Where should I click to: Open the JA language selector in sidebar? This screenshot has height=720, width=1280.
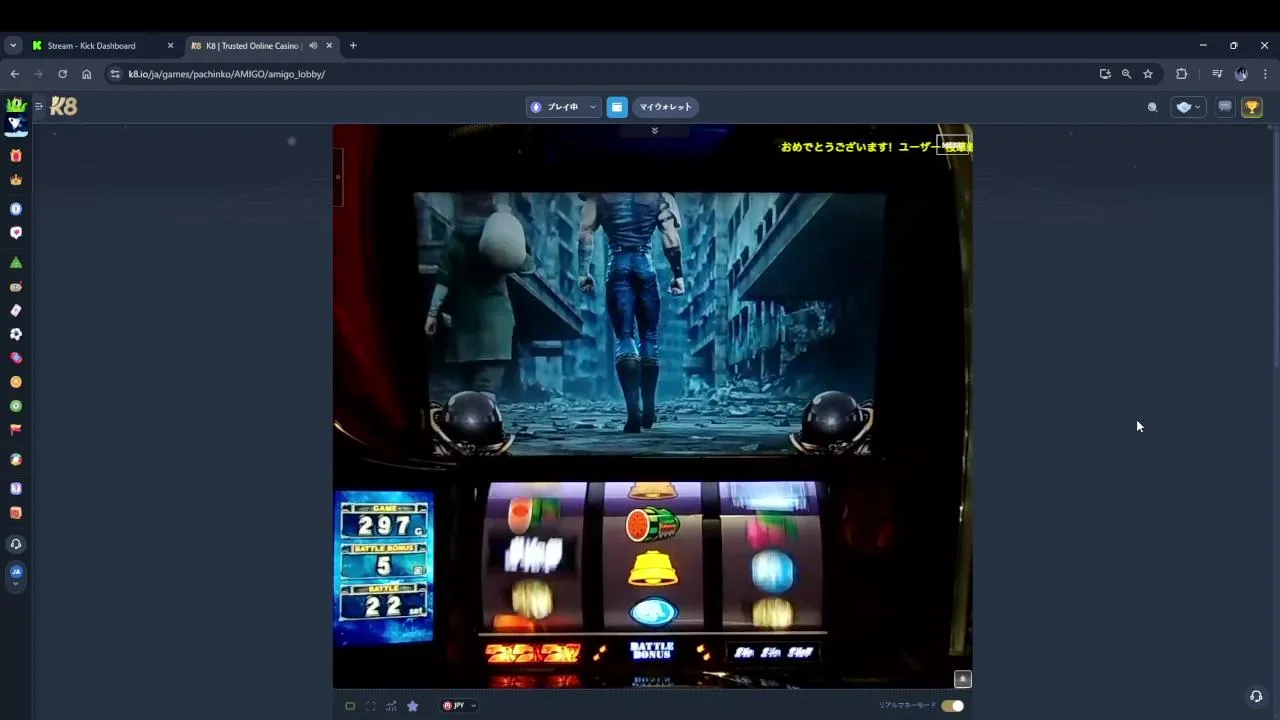tap(15, 575)
